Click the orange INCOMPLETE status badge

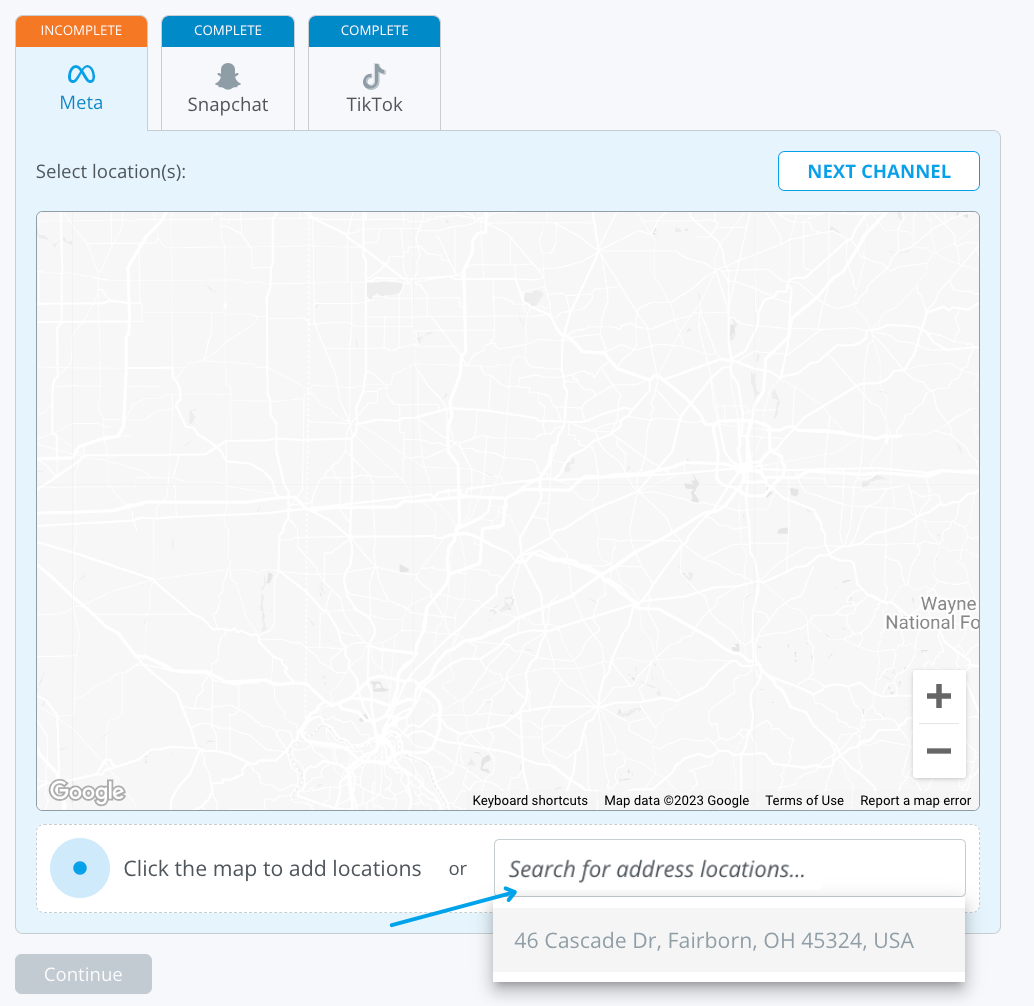coord(81,31)
